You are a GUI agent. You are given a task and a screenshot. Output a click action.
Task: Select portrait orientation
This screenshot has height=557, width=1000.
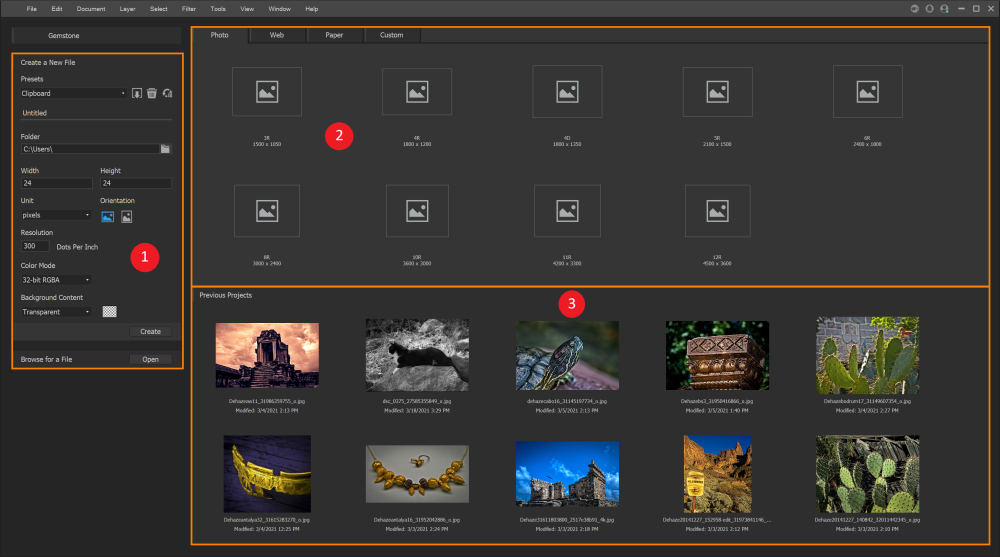127,216
